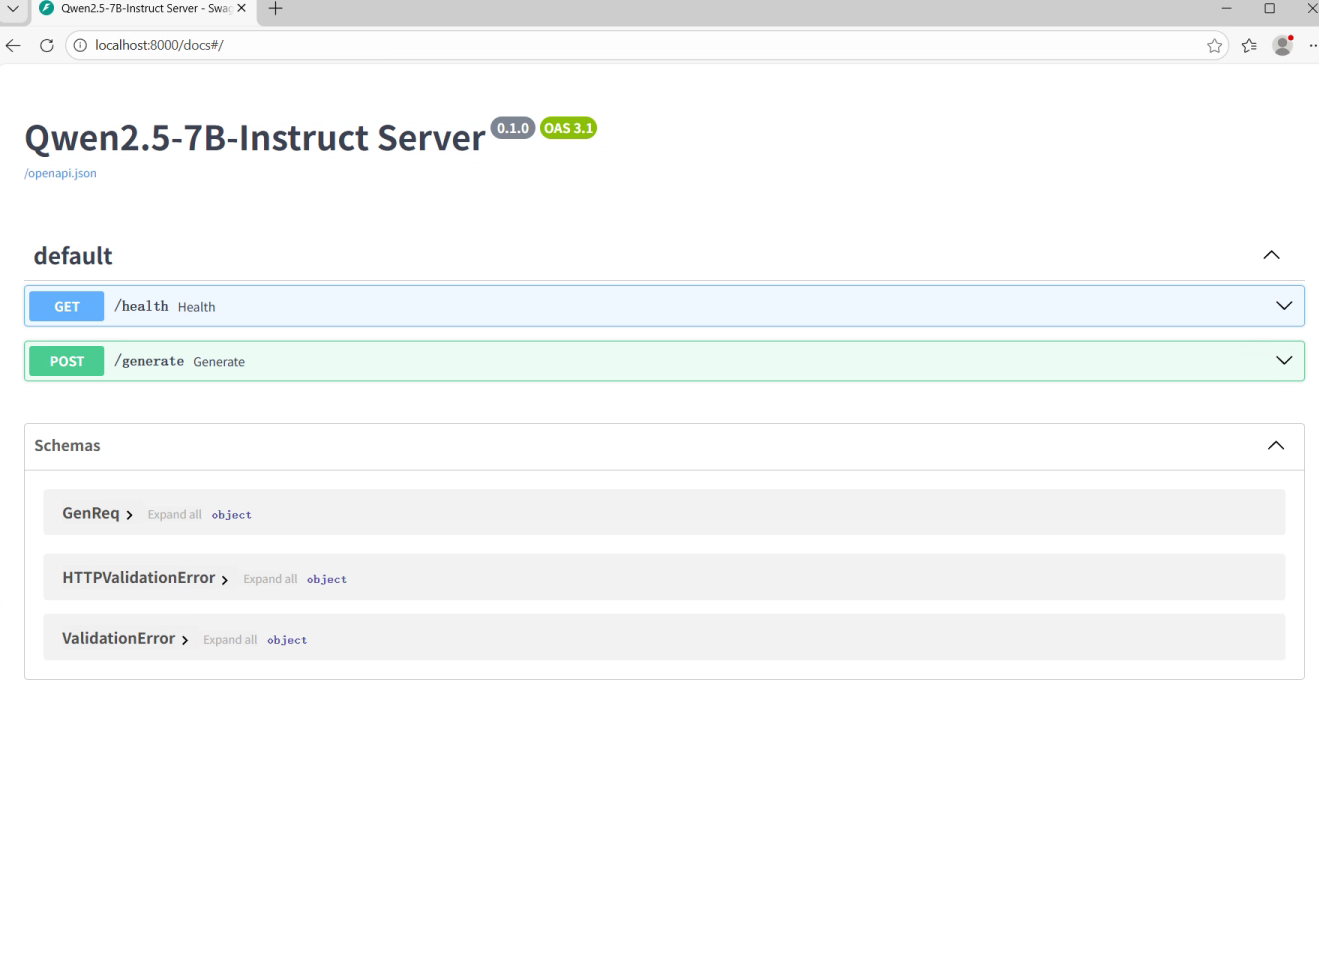Click the 0.1.0 version badge
Viewport: 1319px width, 961px height.
pos(513,128)
